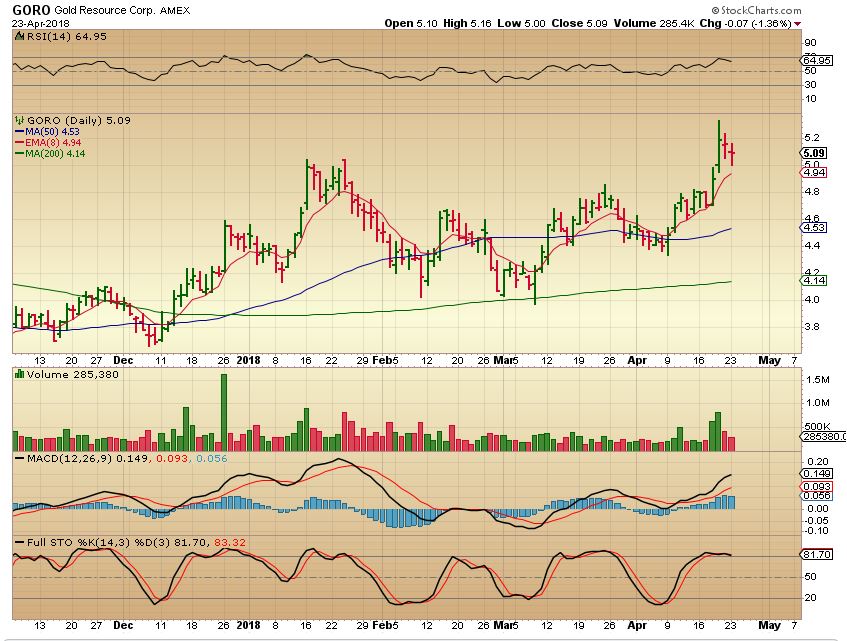Click the 5.2 price axis label

click(x=812, y=138)
